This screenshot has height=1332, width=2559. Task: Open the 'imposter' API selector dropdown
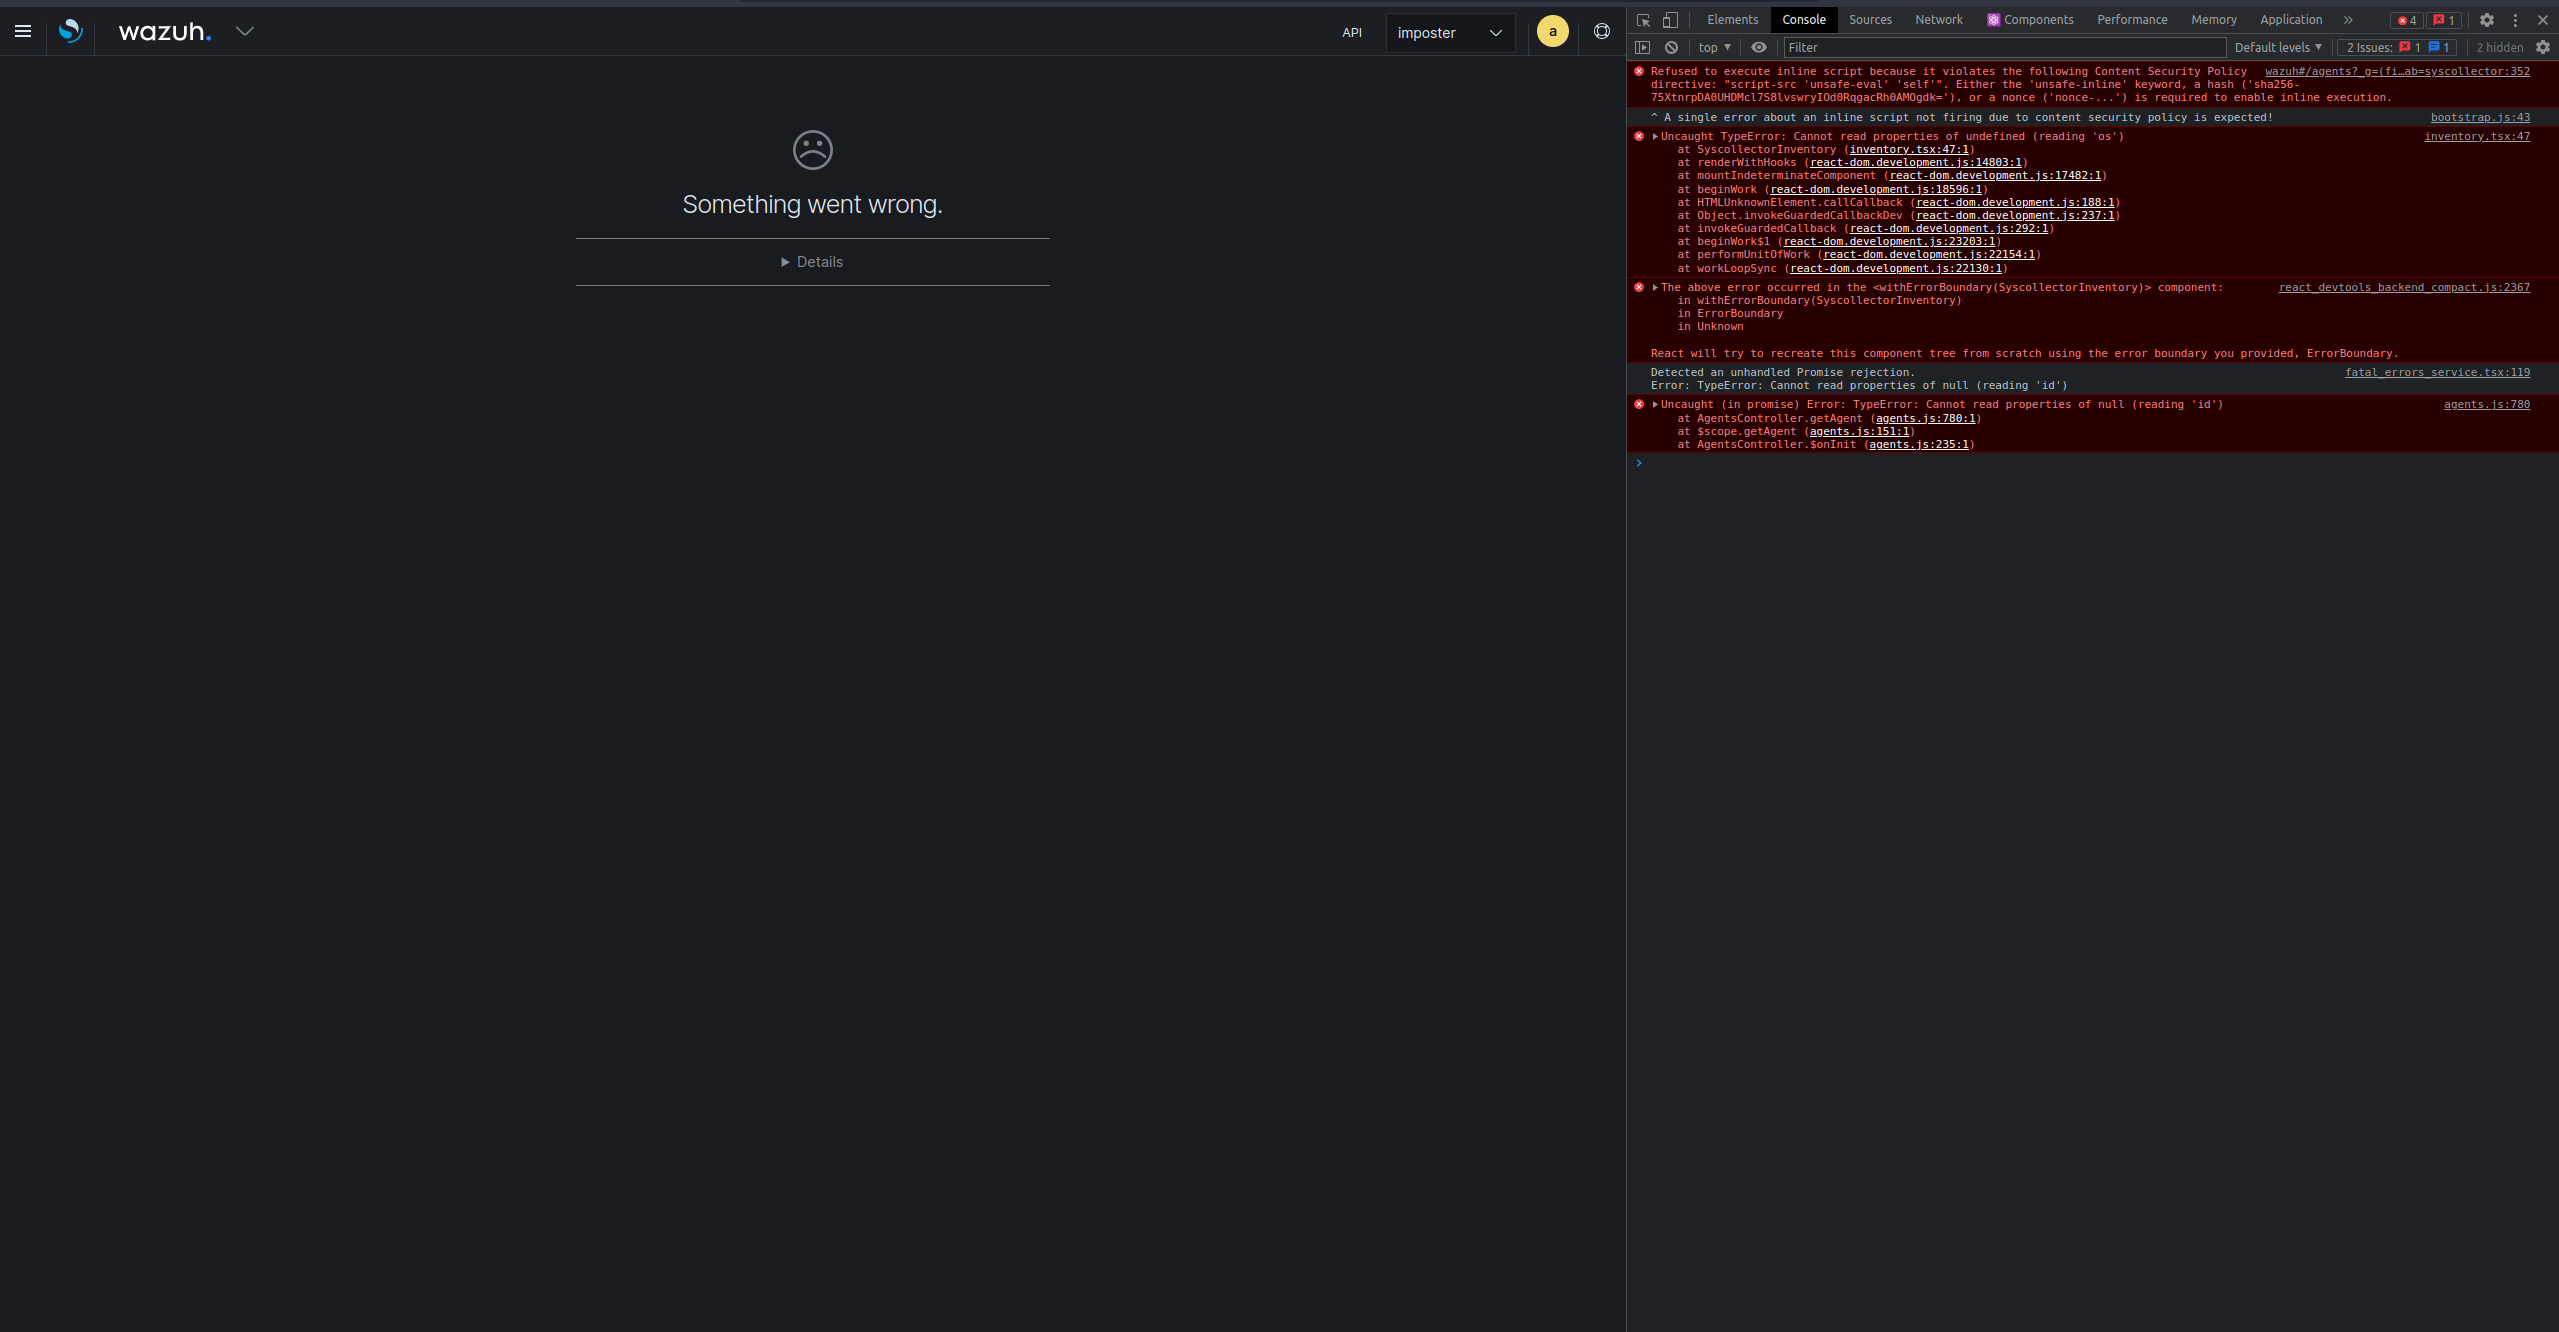click(x=1449, y=32)
